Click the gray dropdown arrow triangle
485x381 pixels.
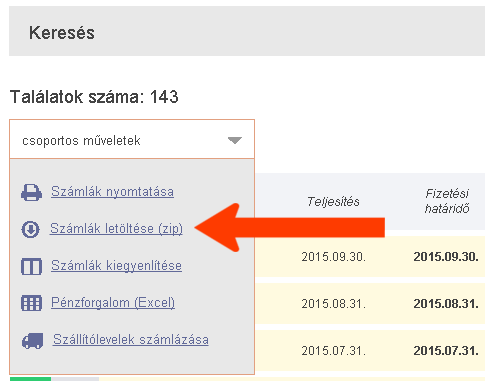click(x=235, y=141)
